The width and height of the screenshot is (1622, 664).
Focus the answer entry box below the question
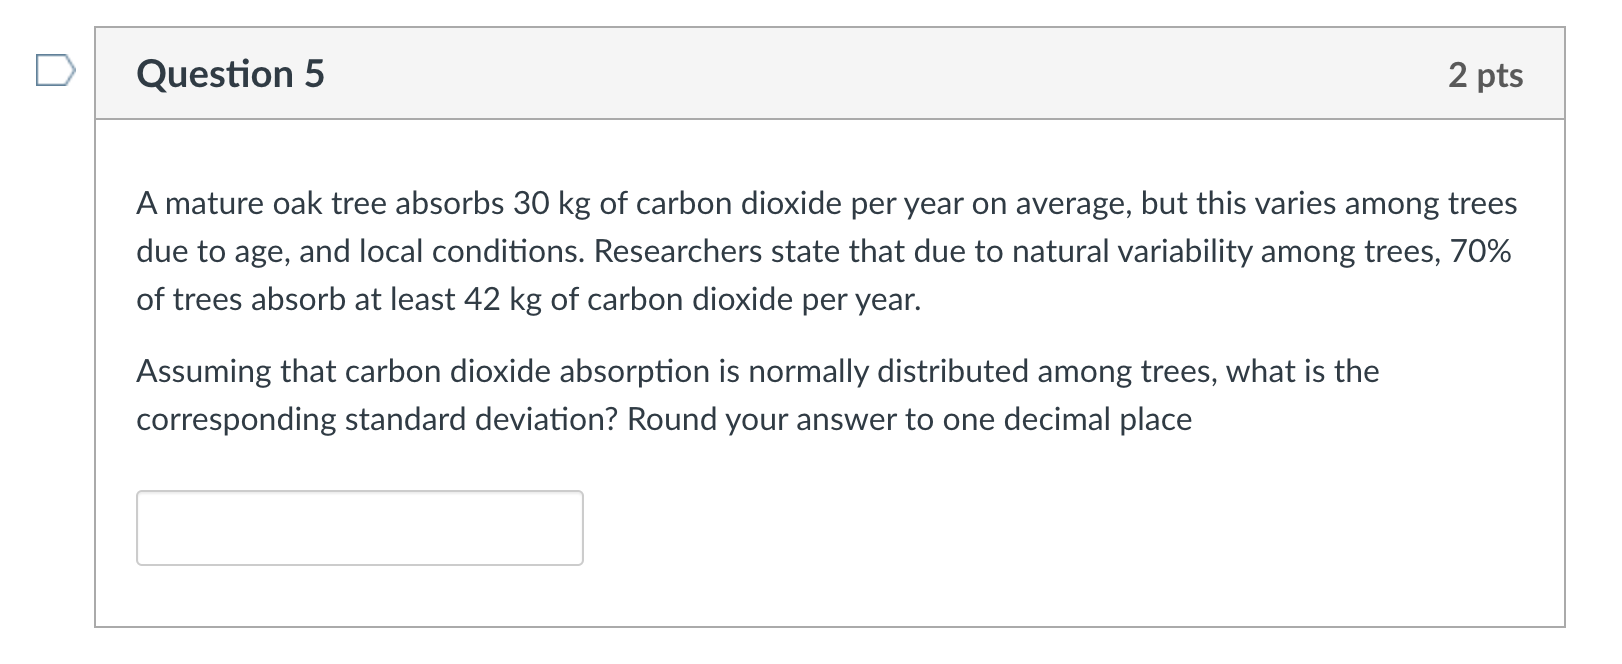click(358, 527)
